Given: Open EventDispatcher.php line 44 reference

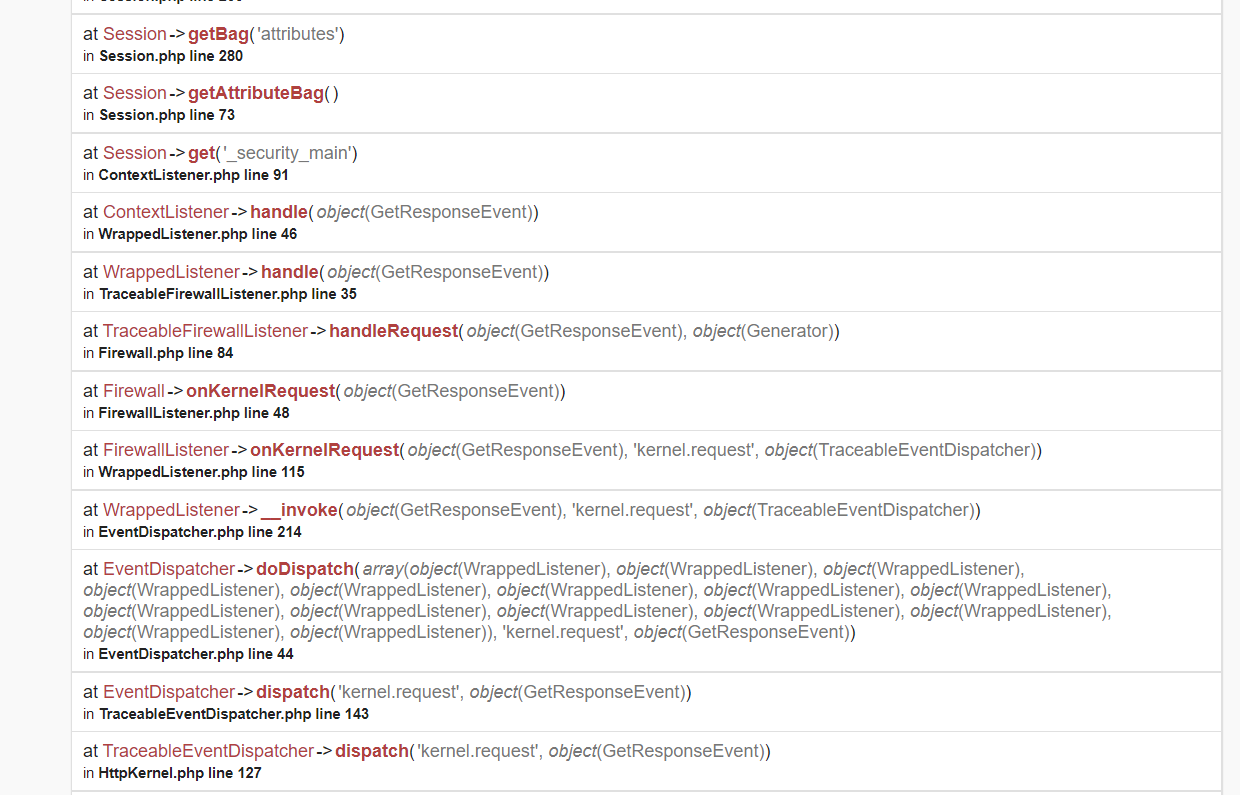Looking at the screenshot, I should (x=196, y=654).
